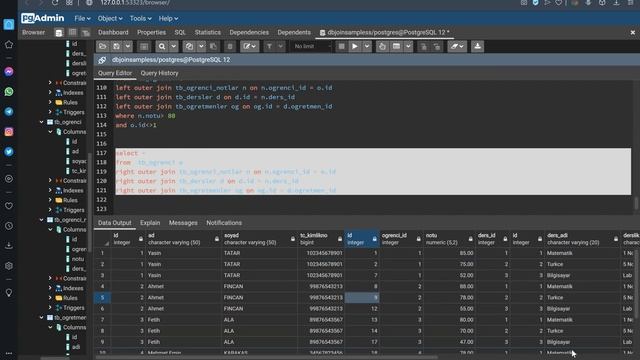The width and height of the screenshot is (640, 360).
Task: Open the Edit pencil toolbar menu
Action: (x=249, y=47)
